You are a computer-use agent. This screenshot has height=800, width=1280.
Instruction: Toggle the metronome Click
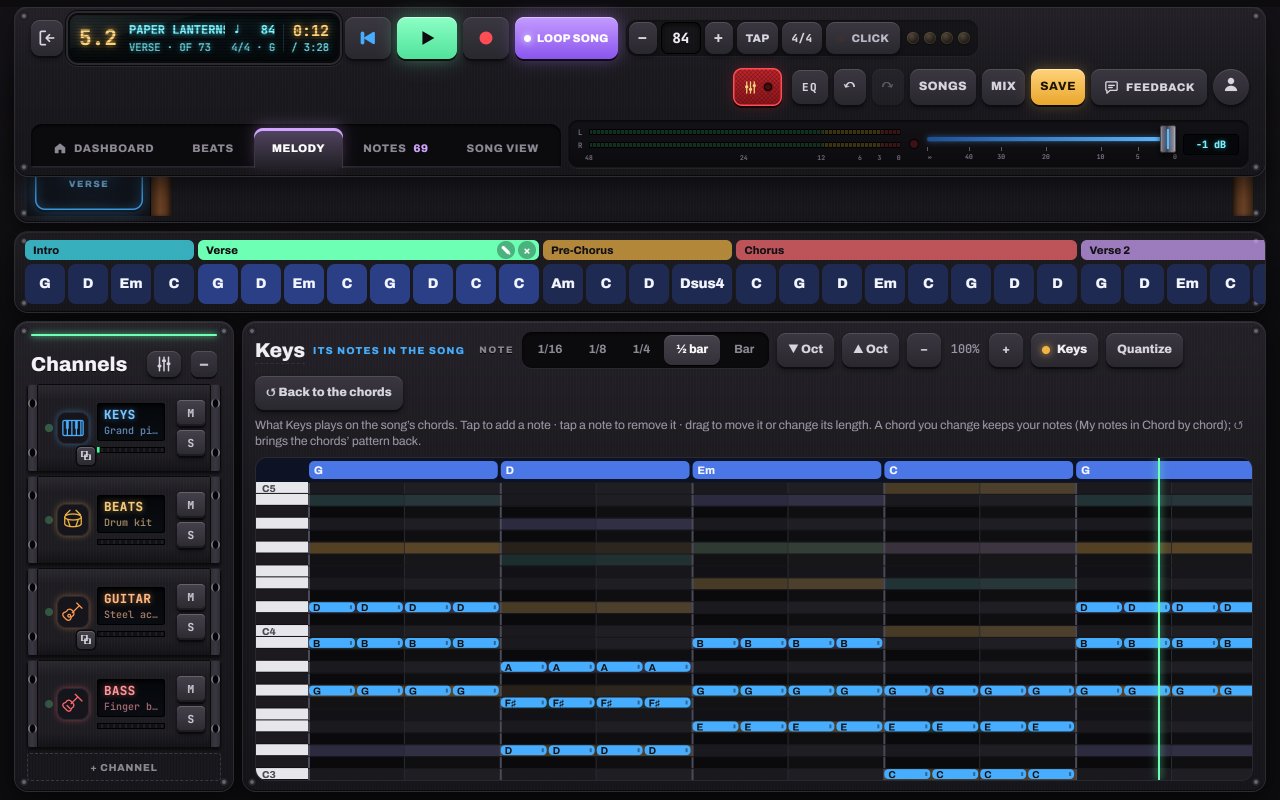point(862,38)
